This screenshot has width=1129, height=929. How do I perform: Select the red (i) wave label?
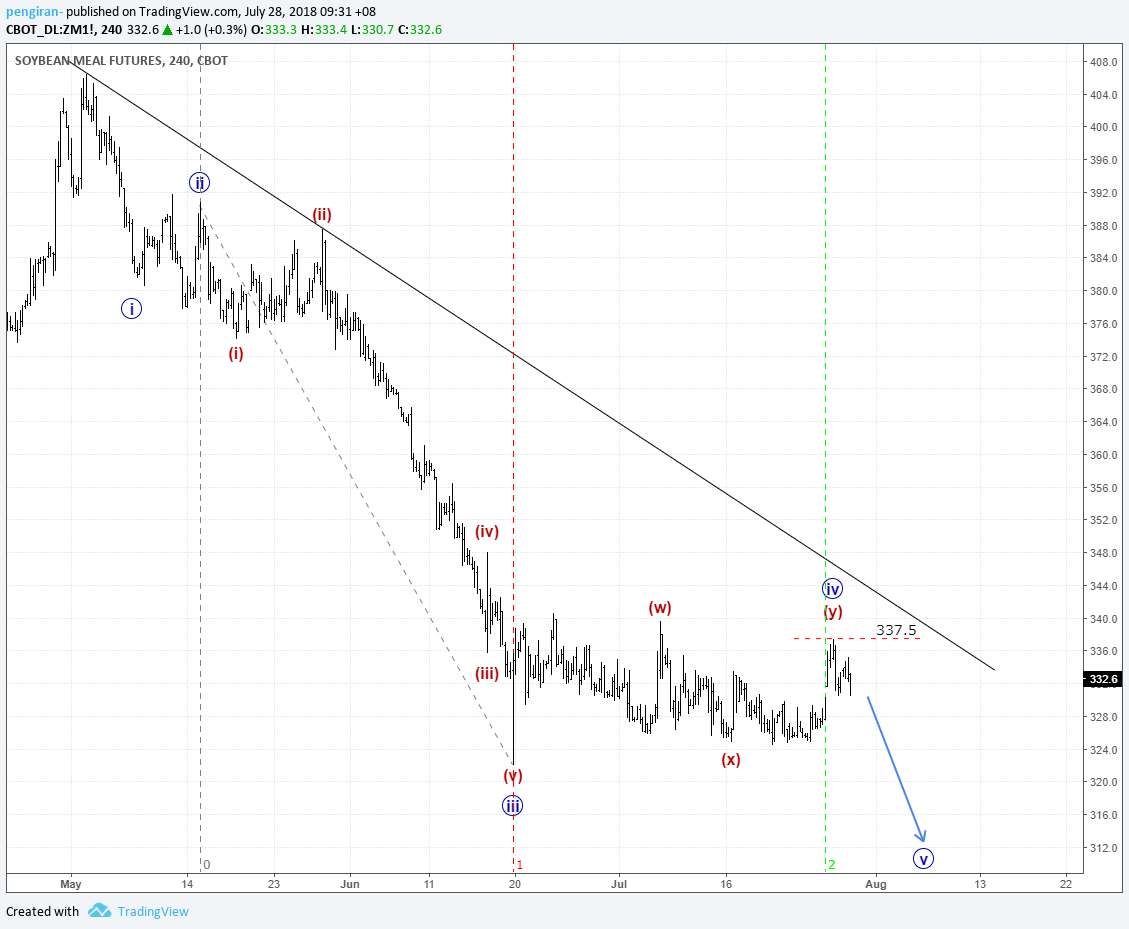click(236, 354)
